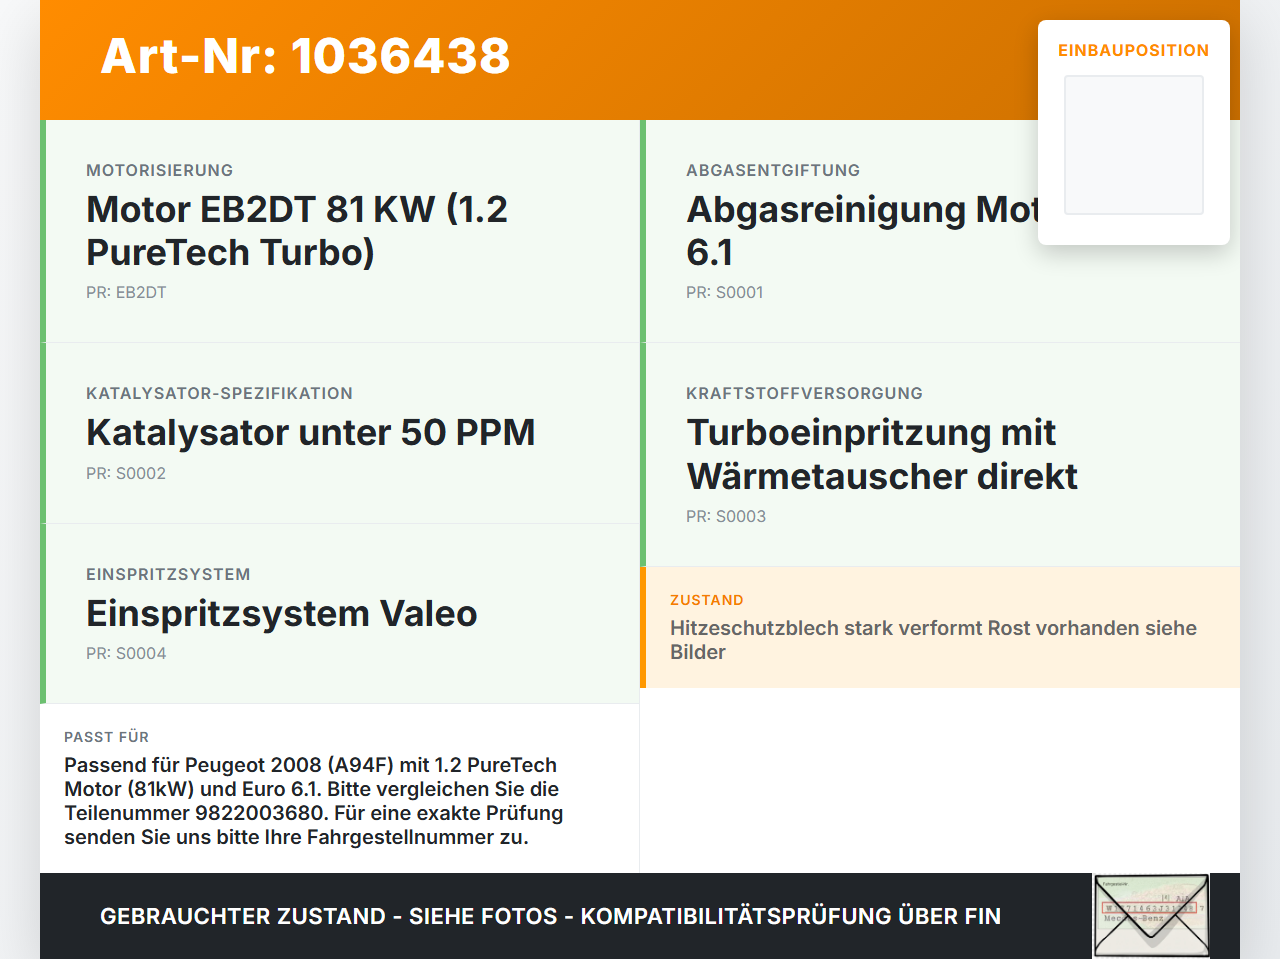Click the KRAFTSTOFFVERSORGUNG section label
Image resolution: width=1280 pixels, height=959 pixels.
(804, 394)
